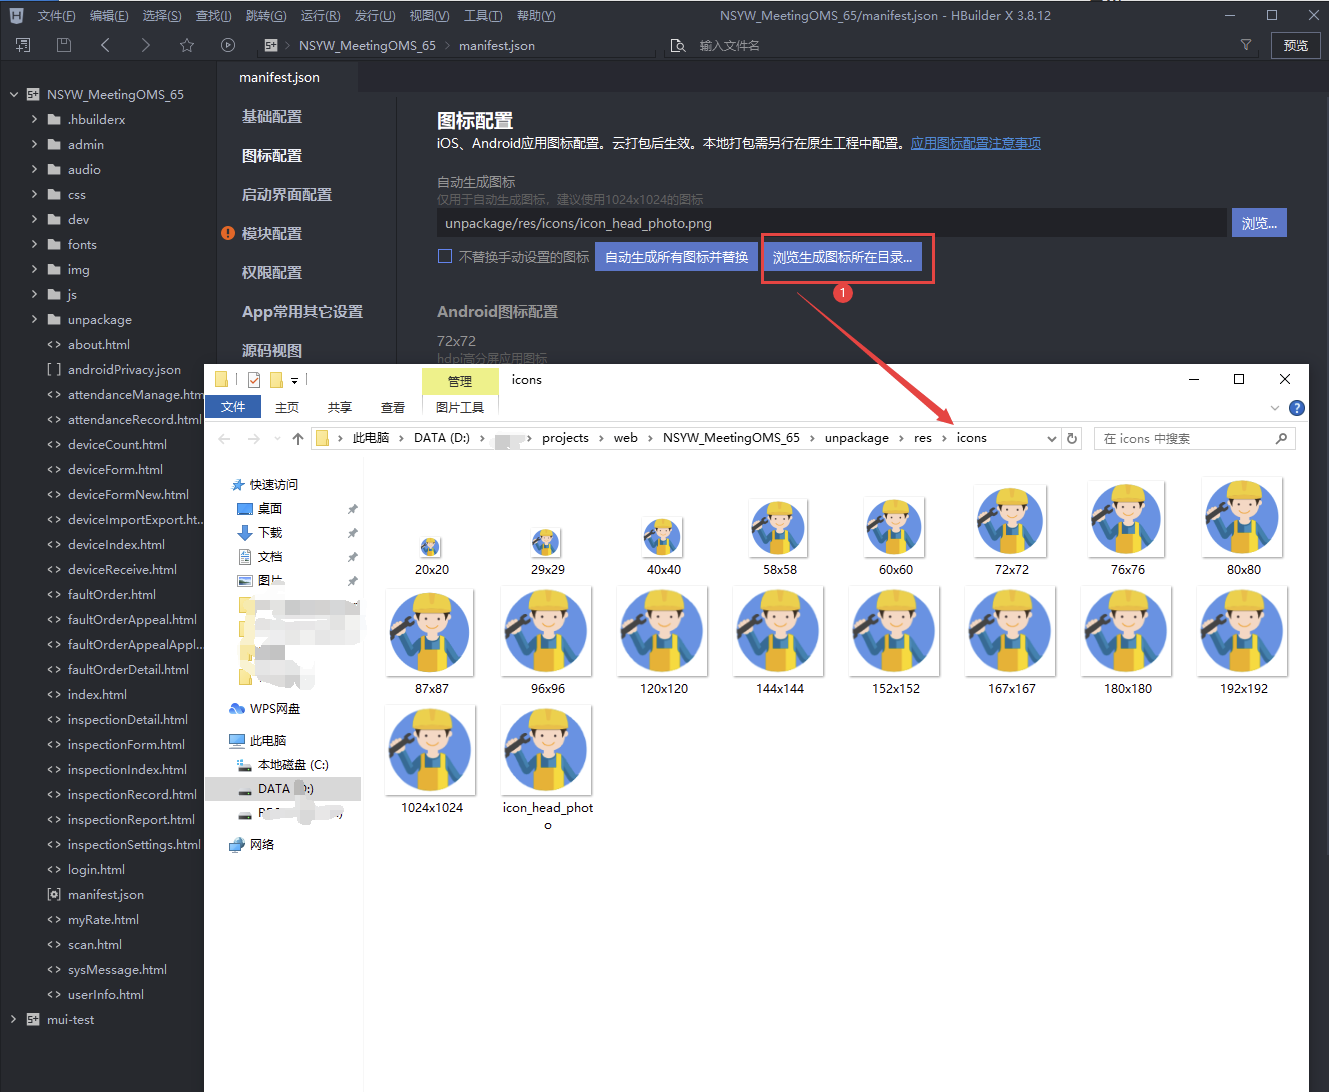Image resolution: width=1329 pixels, height=1092 pixels.
Task: Expand the unpackage folder
Action: (x=35, y=319)
